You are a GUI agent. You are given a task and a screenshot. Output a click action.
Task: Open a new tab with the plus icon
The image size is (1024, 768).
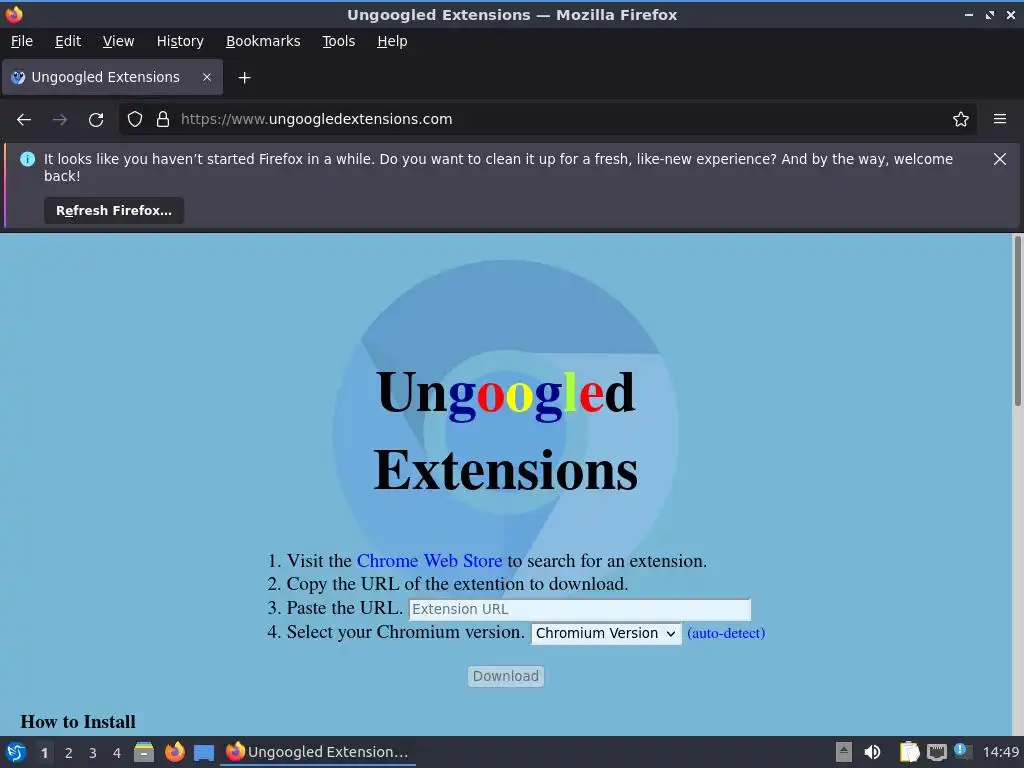point(244,78)
